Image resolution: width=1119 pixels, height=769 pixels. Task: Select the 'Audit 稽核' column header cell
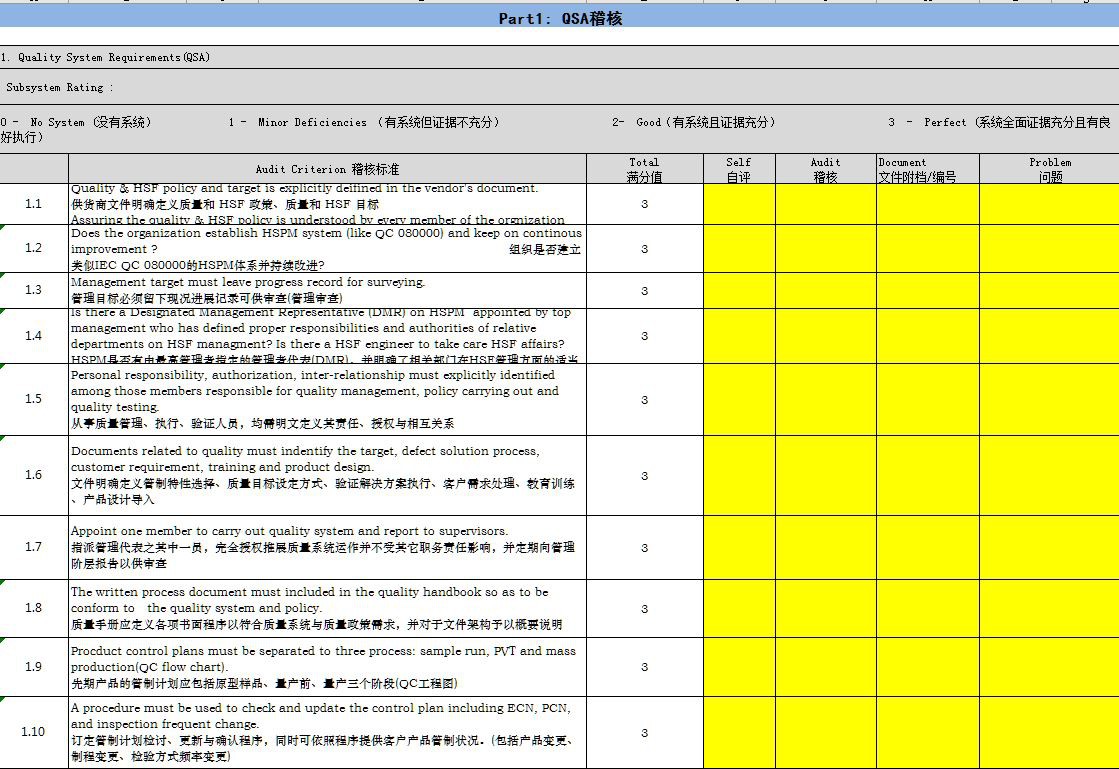825,169
